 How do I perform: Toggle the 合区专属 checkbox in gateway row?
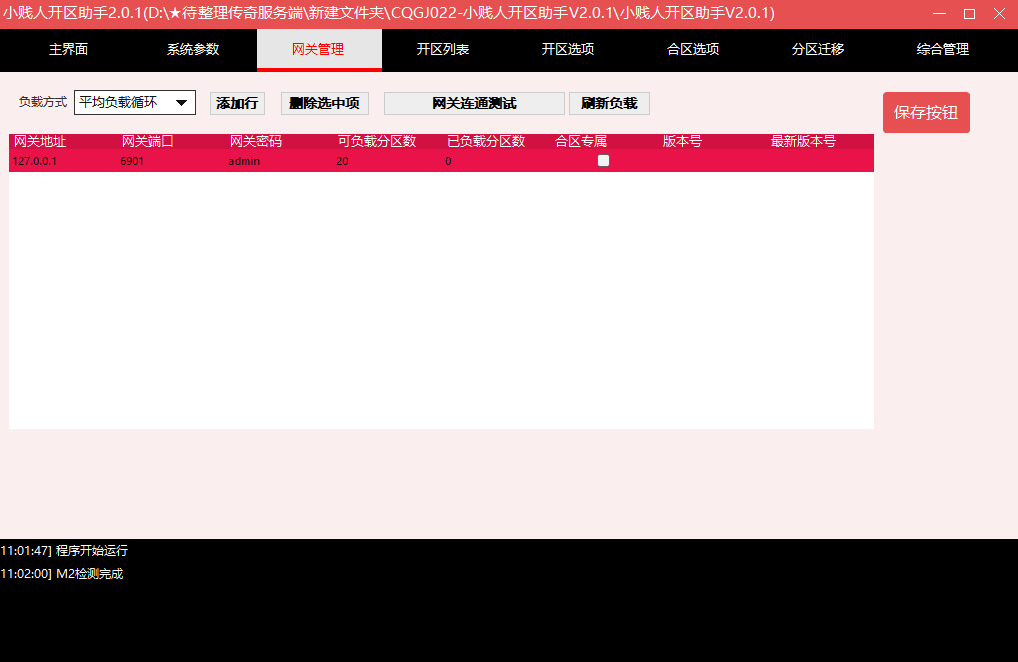603,161
